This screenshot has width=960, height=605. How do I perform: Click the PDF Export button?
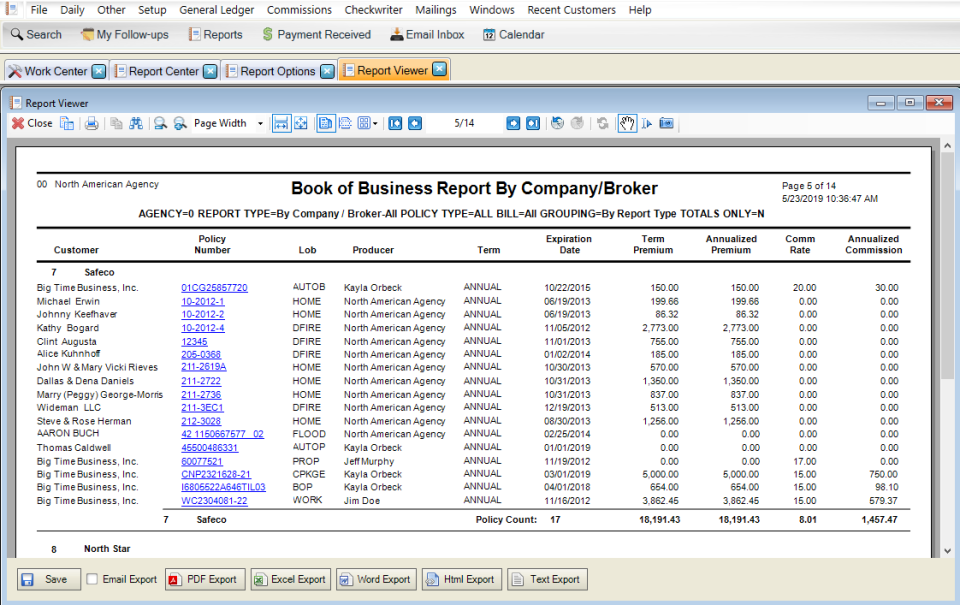click(x=204, y=578)
